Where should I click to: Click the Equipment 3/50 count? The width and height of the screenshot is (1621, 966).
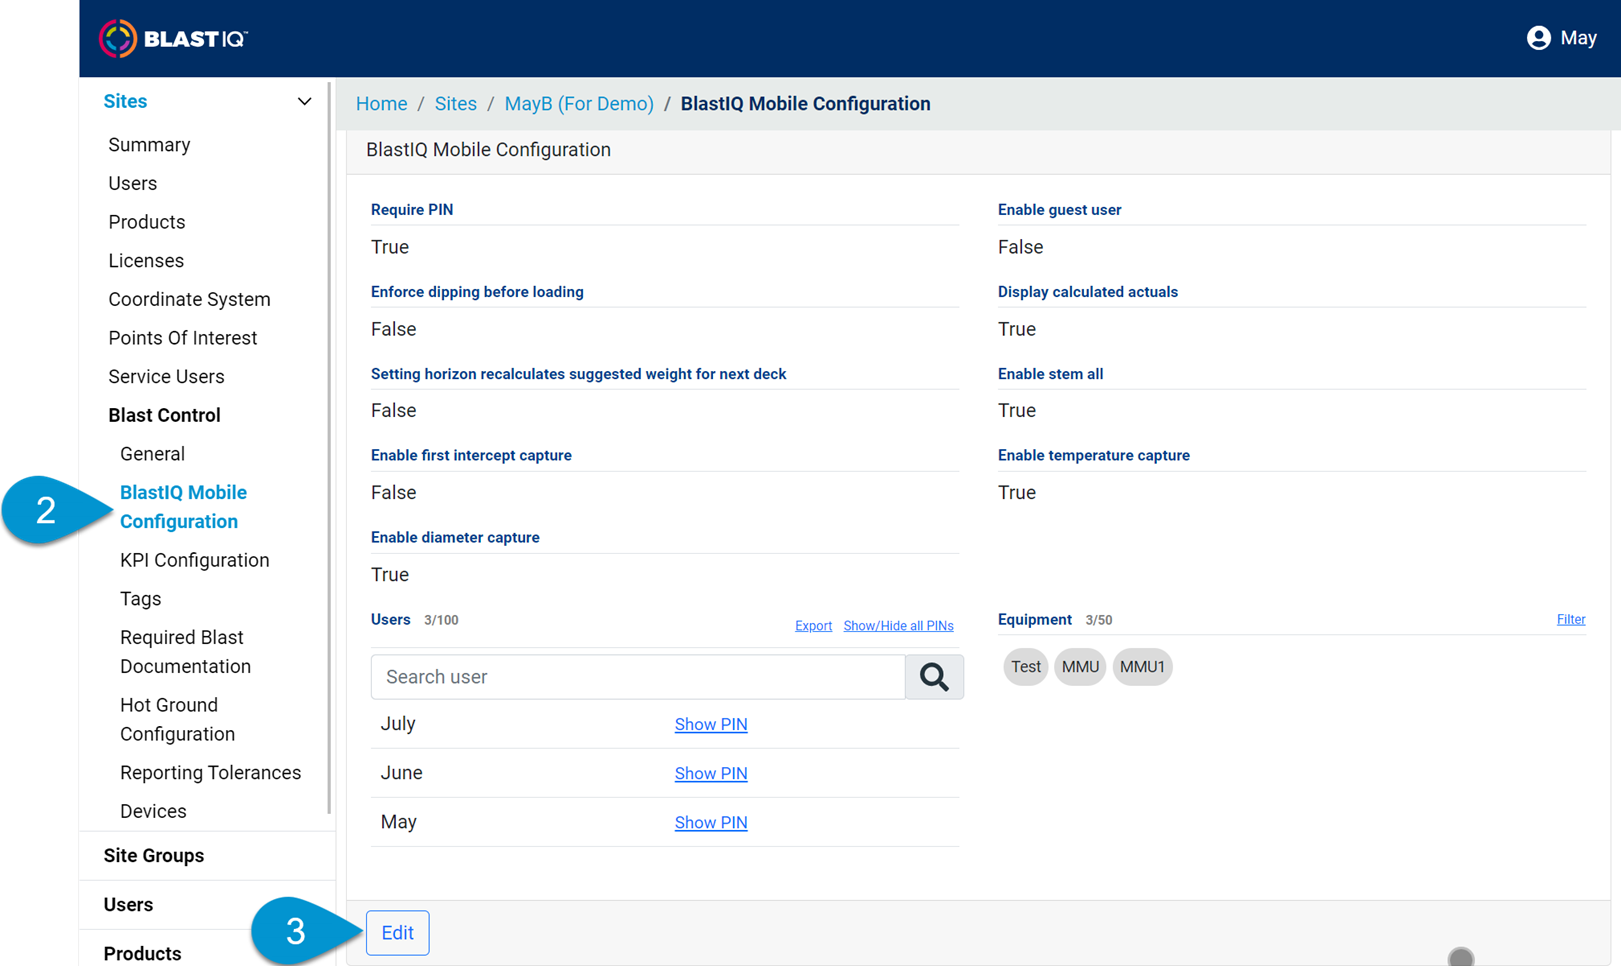pyautogui.click(x=1098, y=621)
